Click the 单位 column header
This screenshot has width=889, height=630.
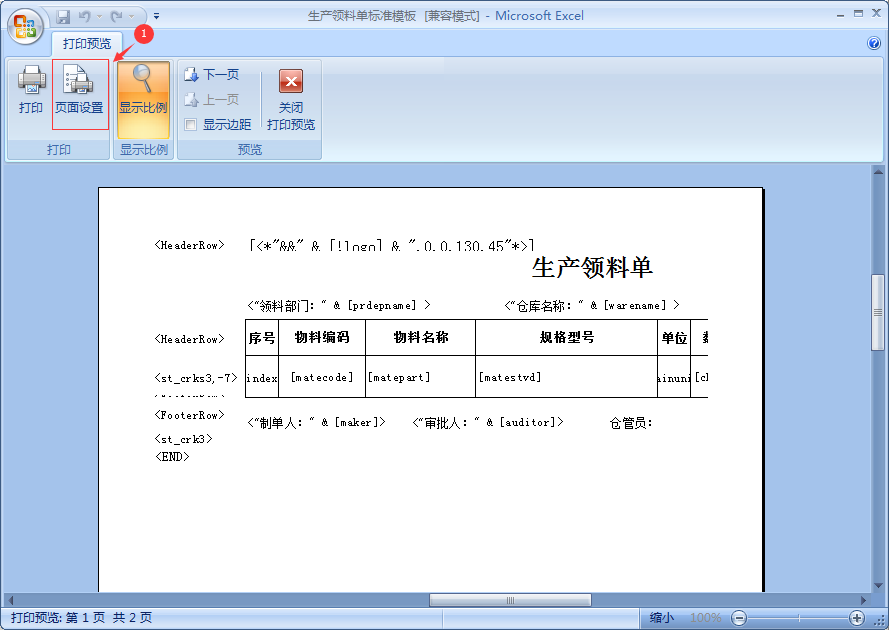(x=674, y=338)
